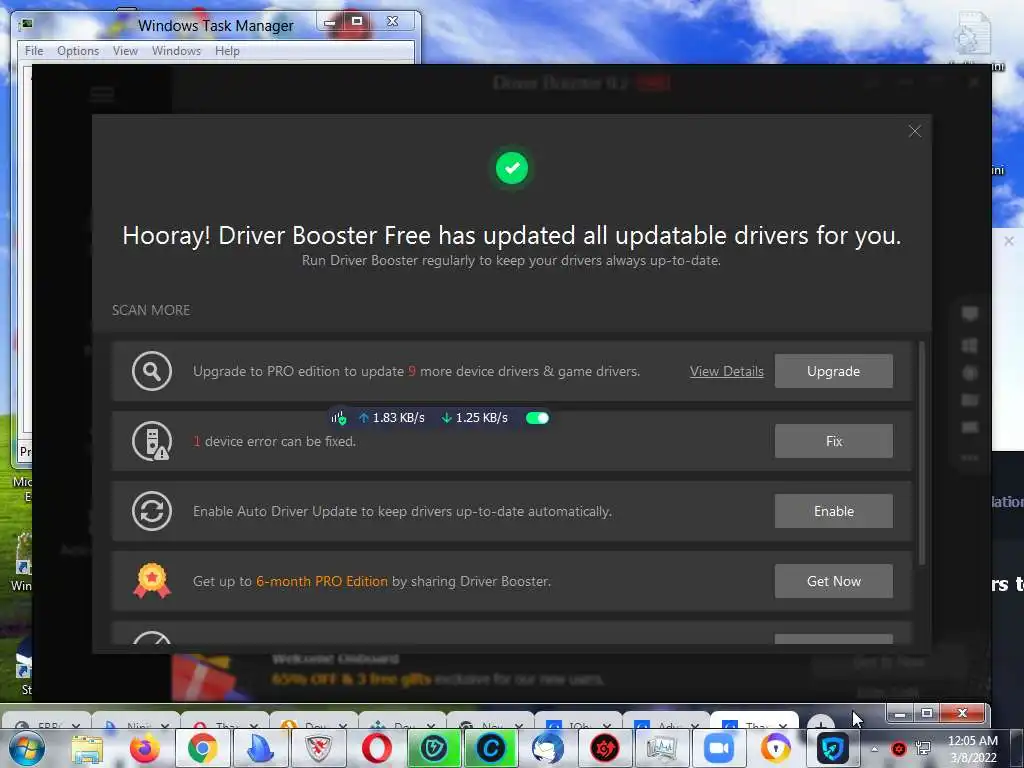Open View menu in Windows Task Manager
Screen dimensions: 1024x768
[x=125, y=50]
